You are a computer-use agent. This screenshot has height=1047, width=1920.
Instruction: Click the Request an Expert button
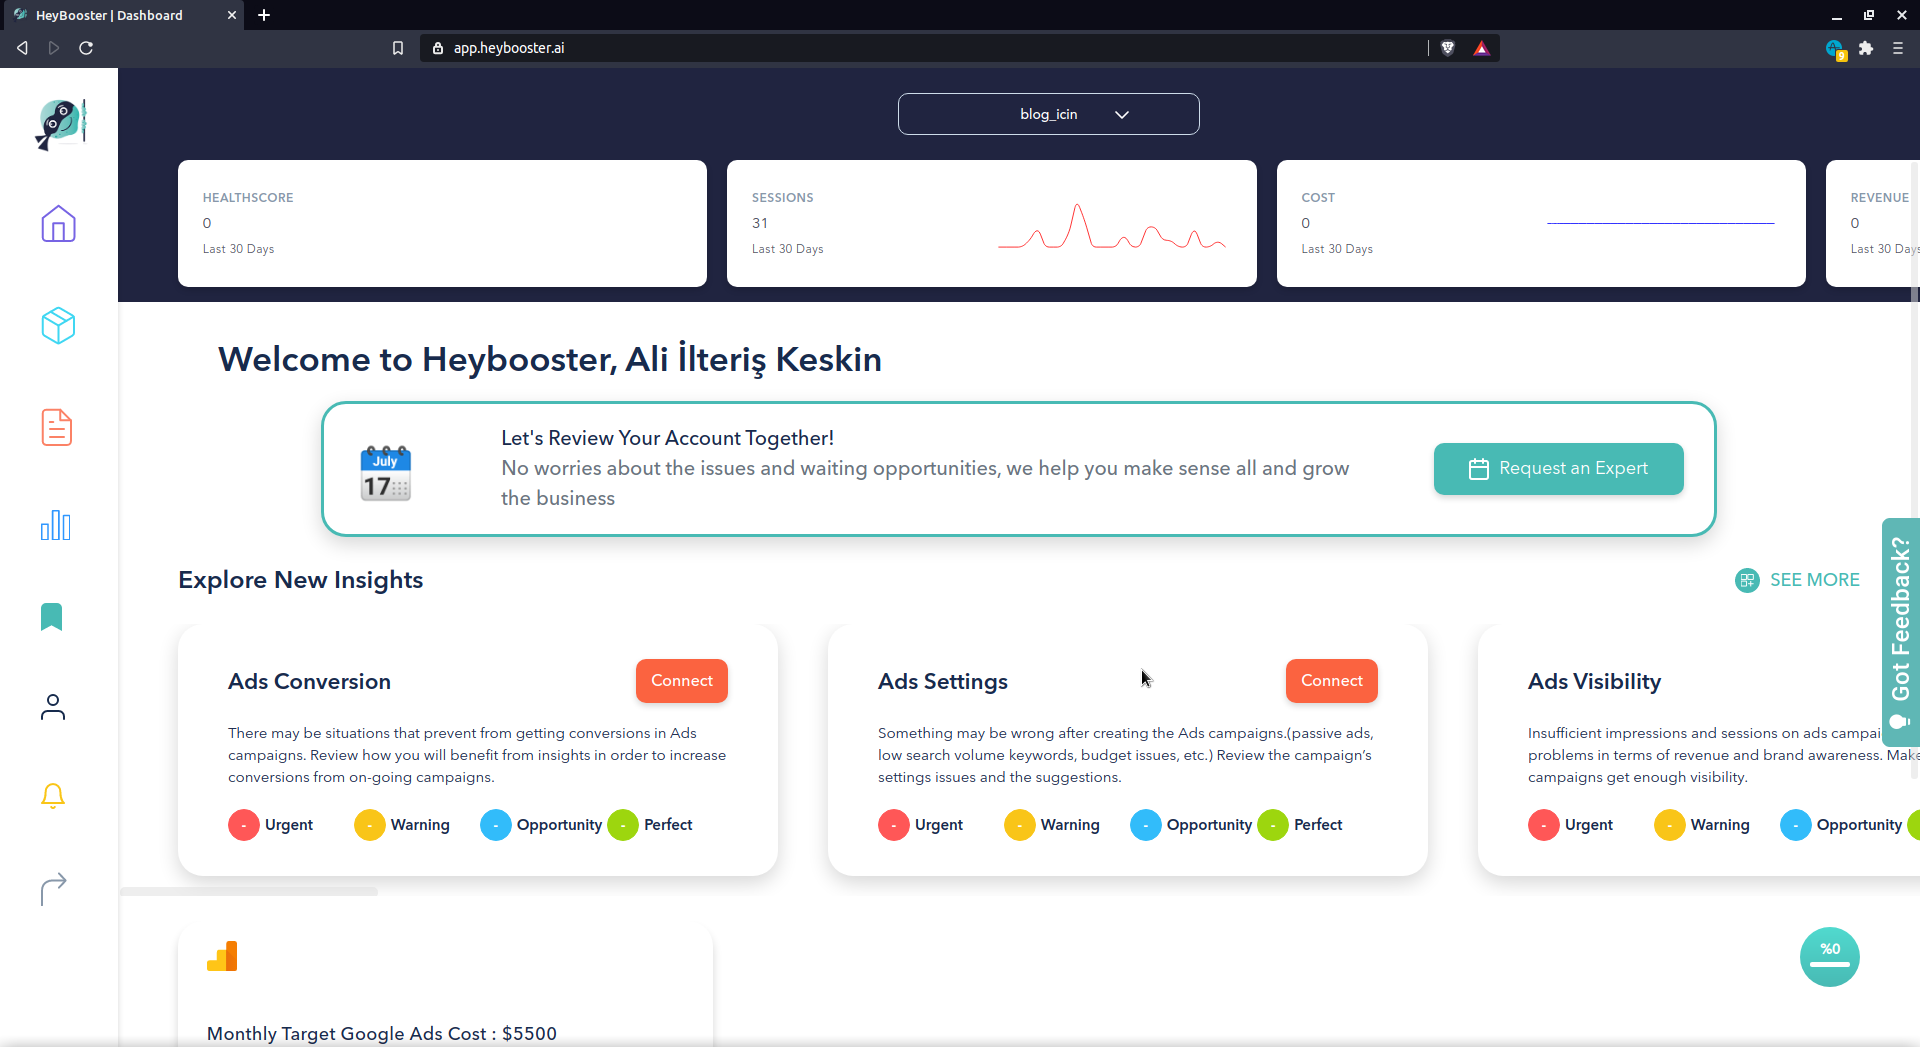click(x=1558, y=468)
